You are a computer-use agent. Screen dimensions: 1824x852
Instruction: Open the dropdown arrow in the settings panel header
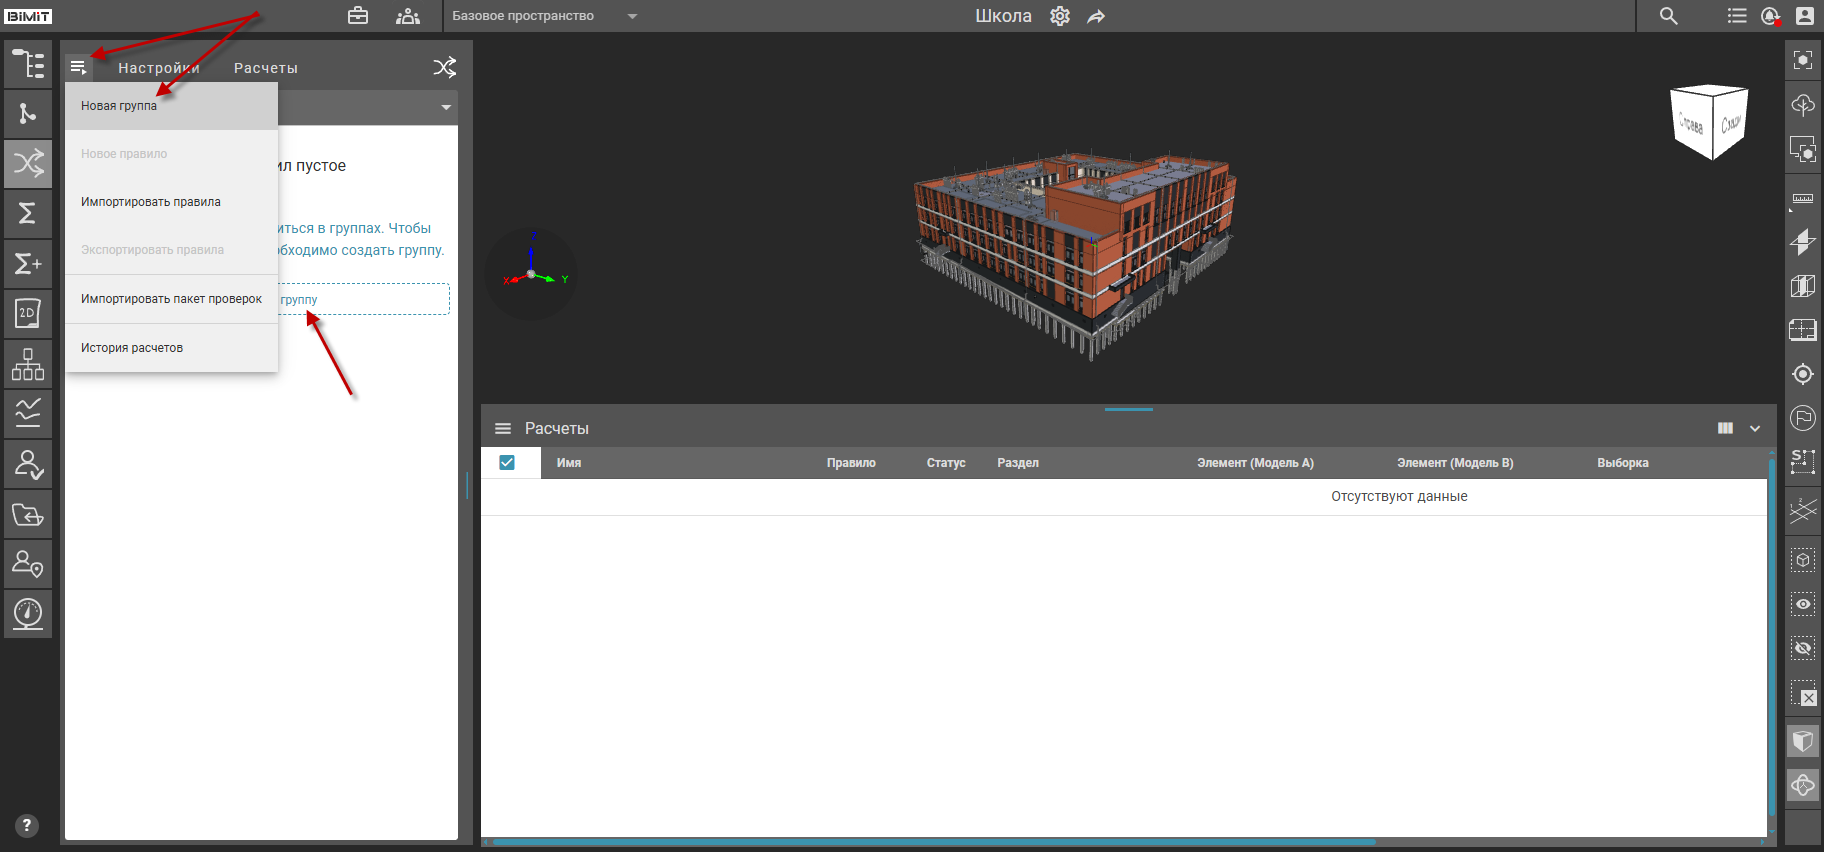446,107
